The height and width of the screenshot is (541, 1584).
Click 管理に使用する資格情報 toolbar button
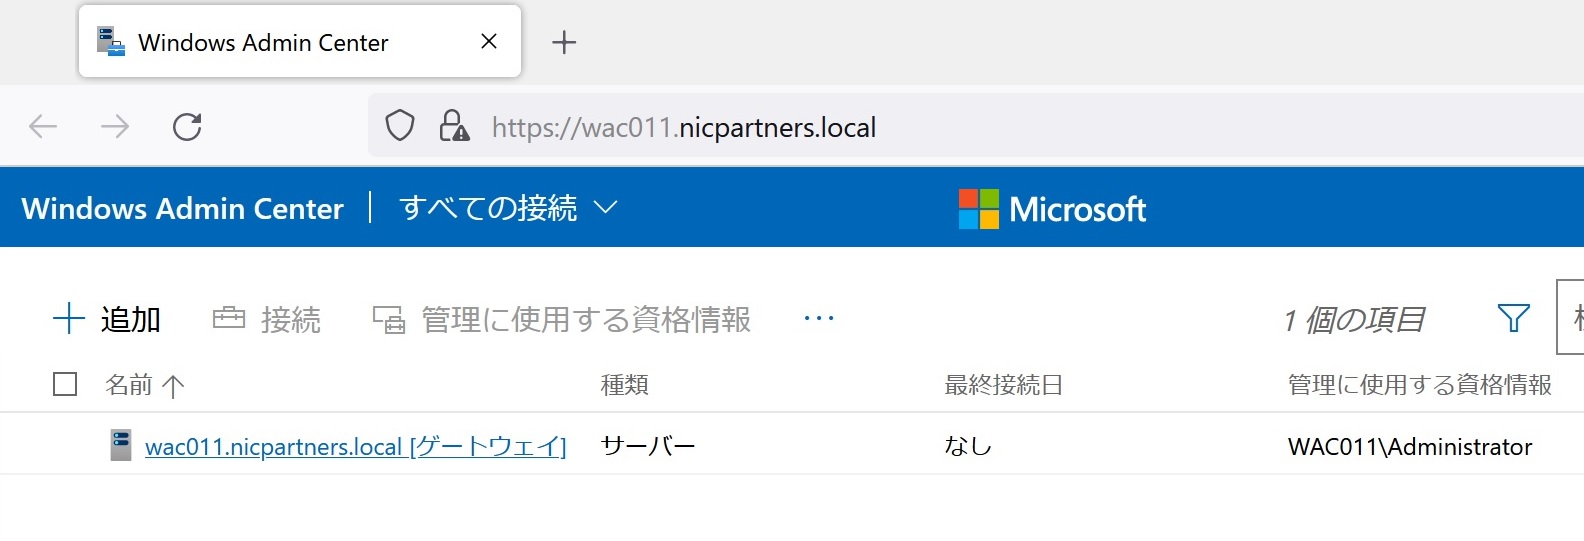tap(561, 319)
